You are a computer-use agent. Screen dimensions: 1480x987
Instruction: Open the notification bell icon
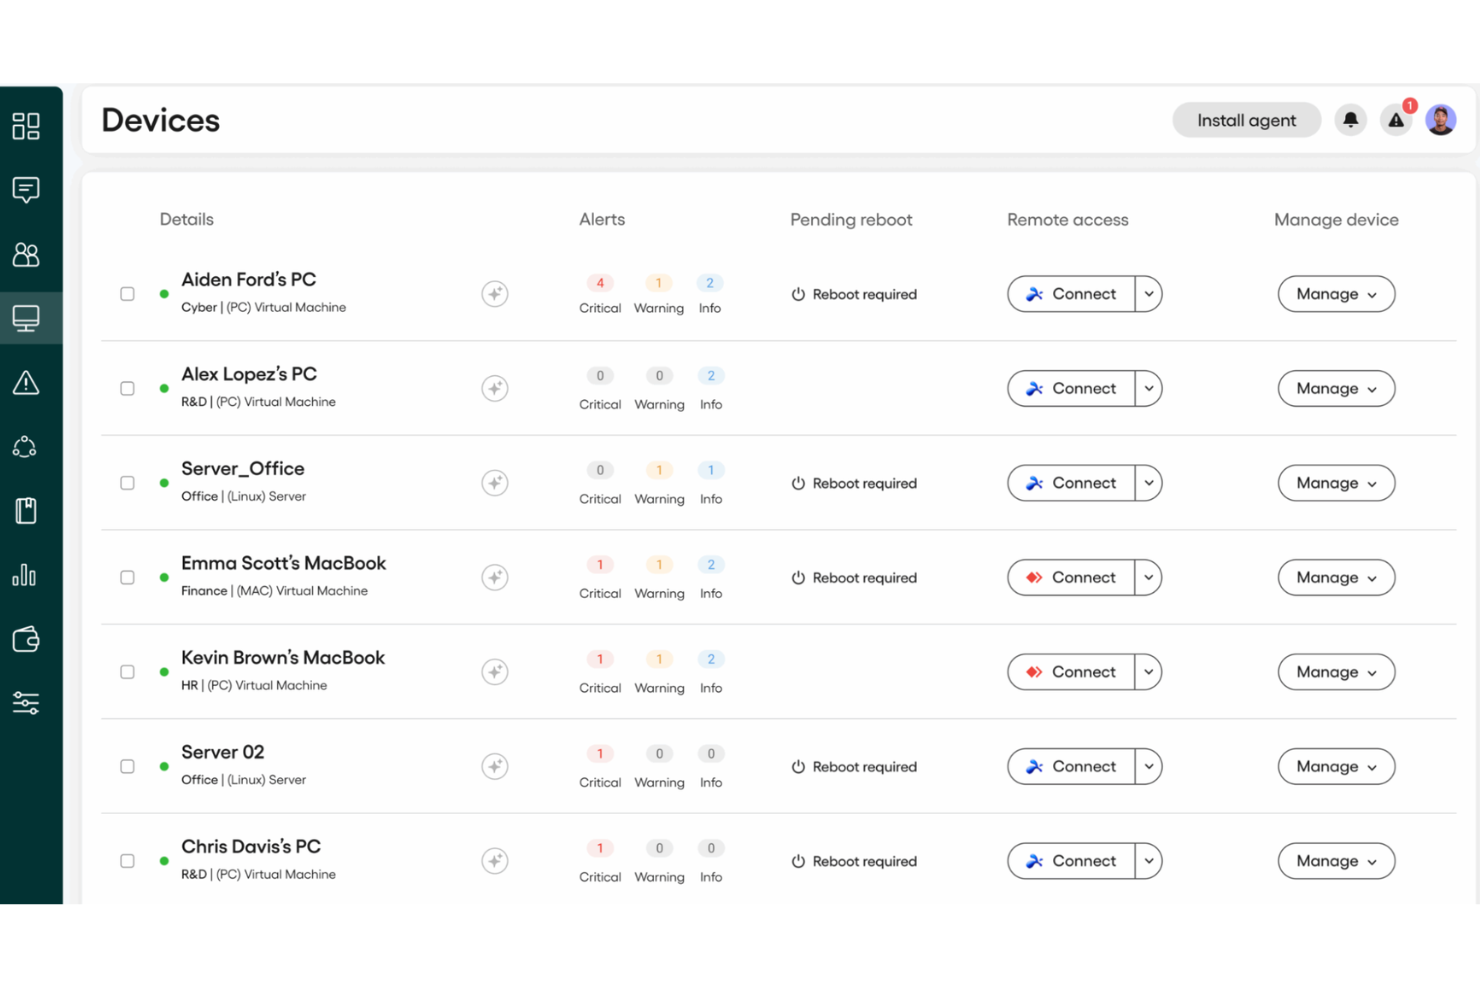coord(1350,119)
